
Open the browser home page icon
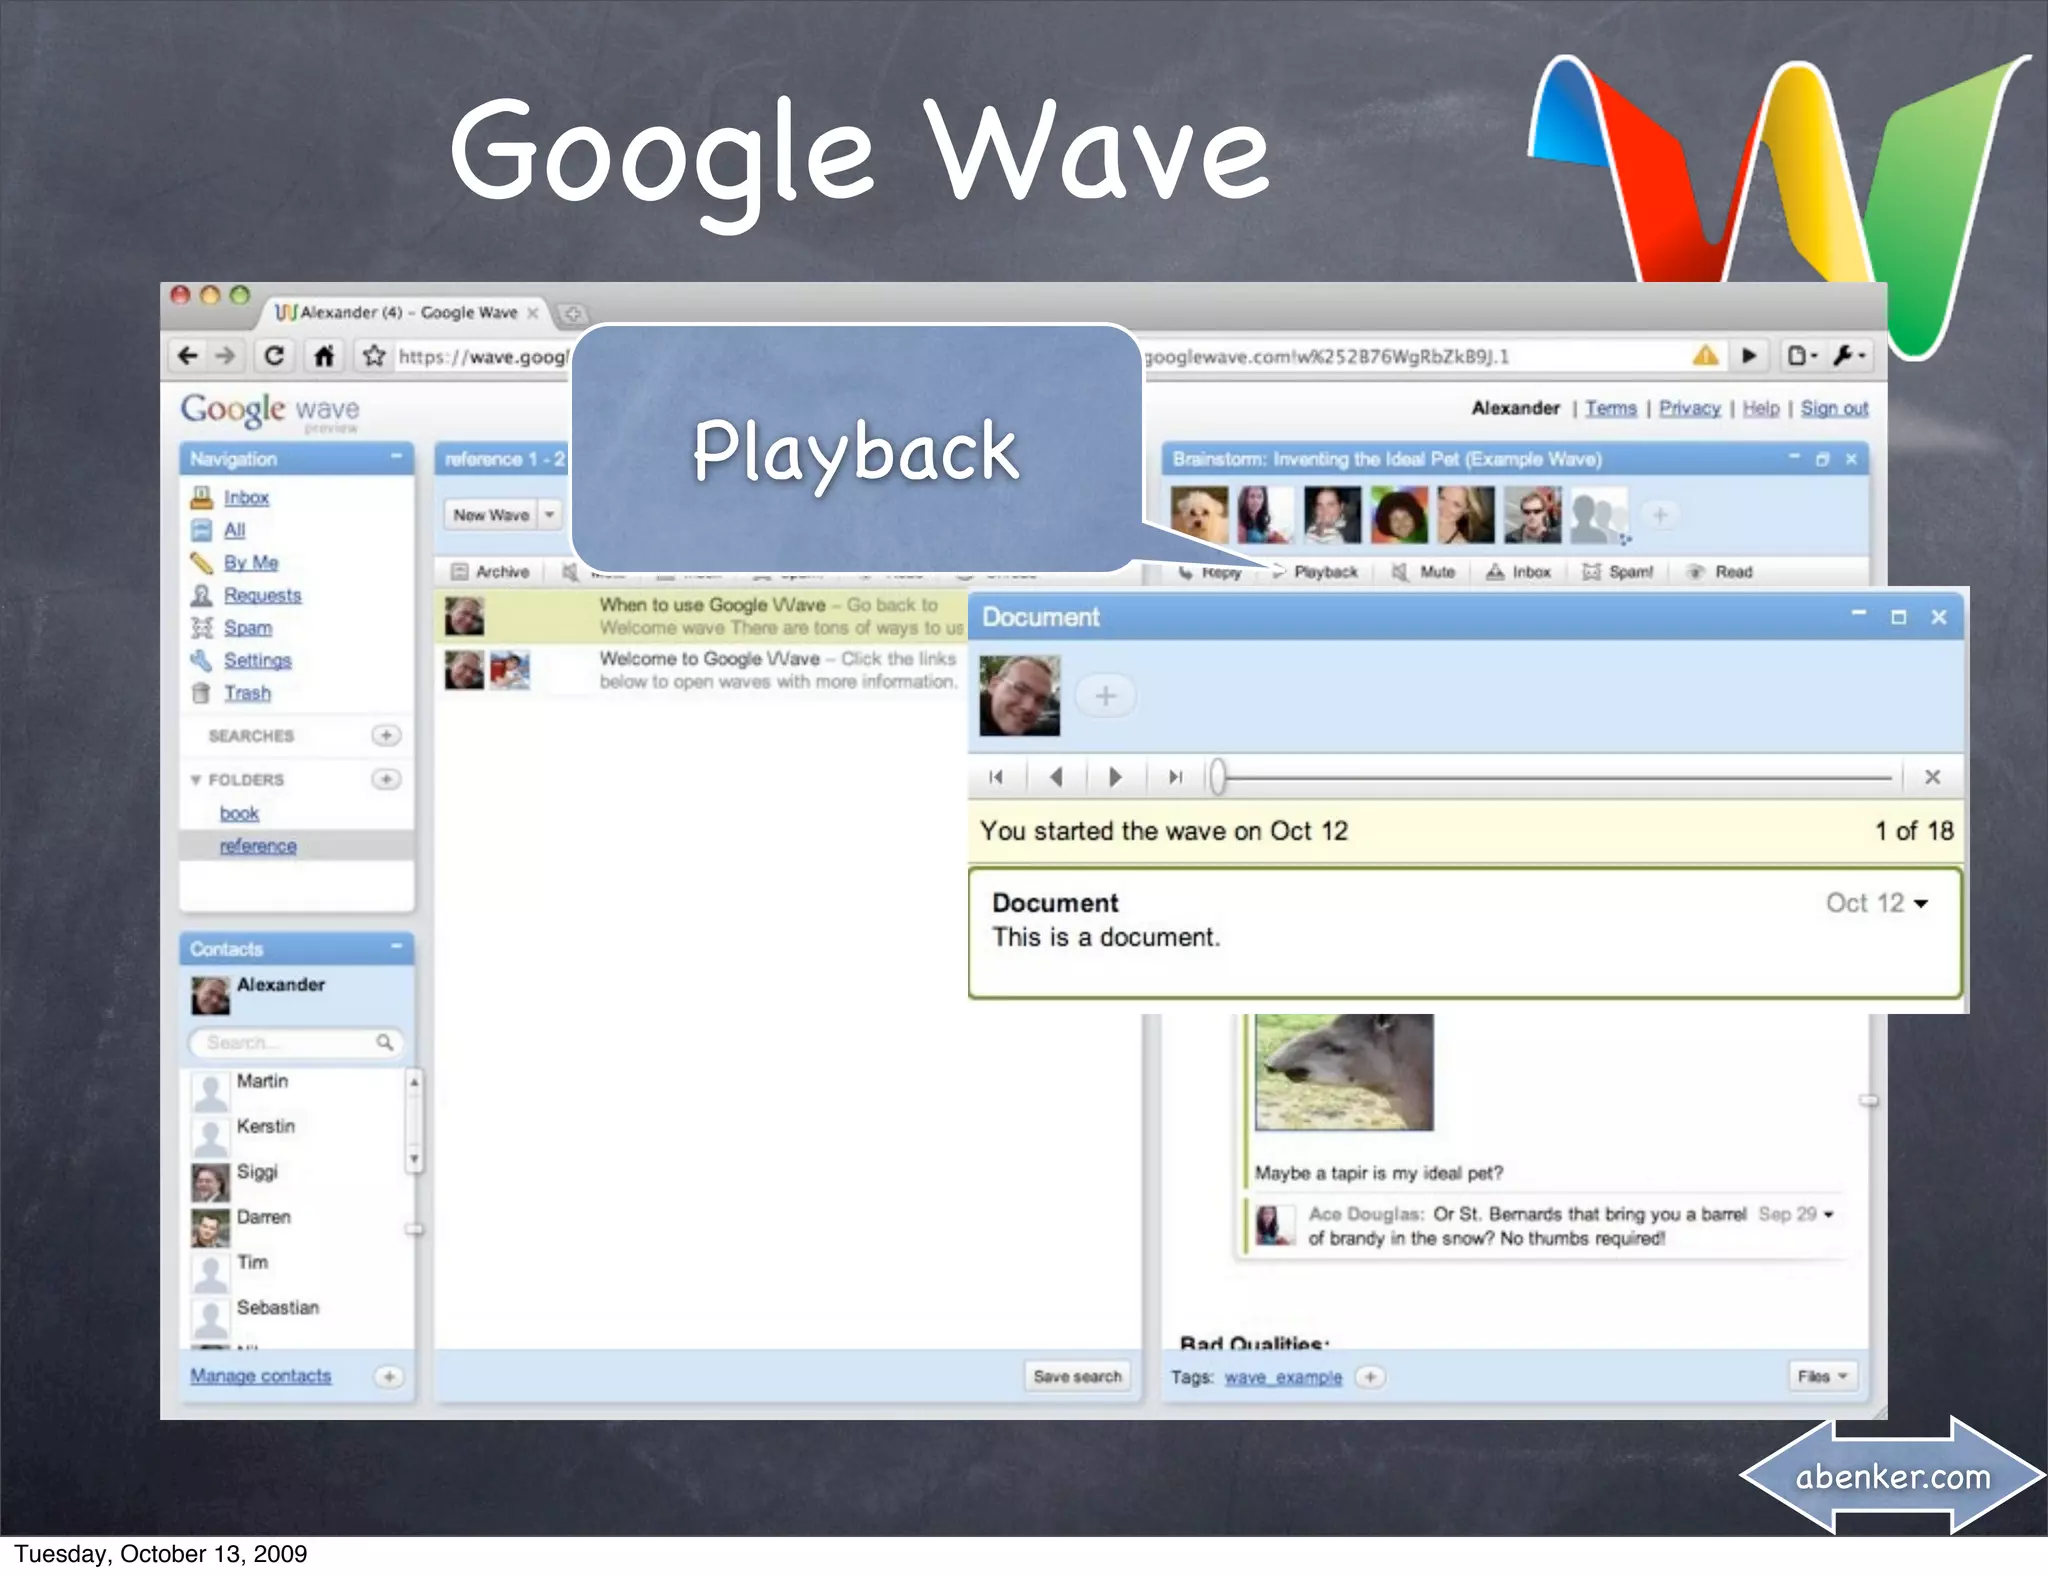point(323,355)
